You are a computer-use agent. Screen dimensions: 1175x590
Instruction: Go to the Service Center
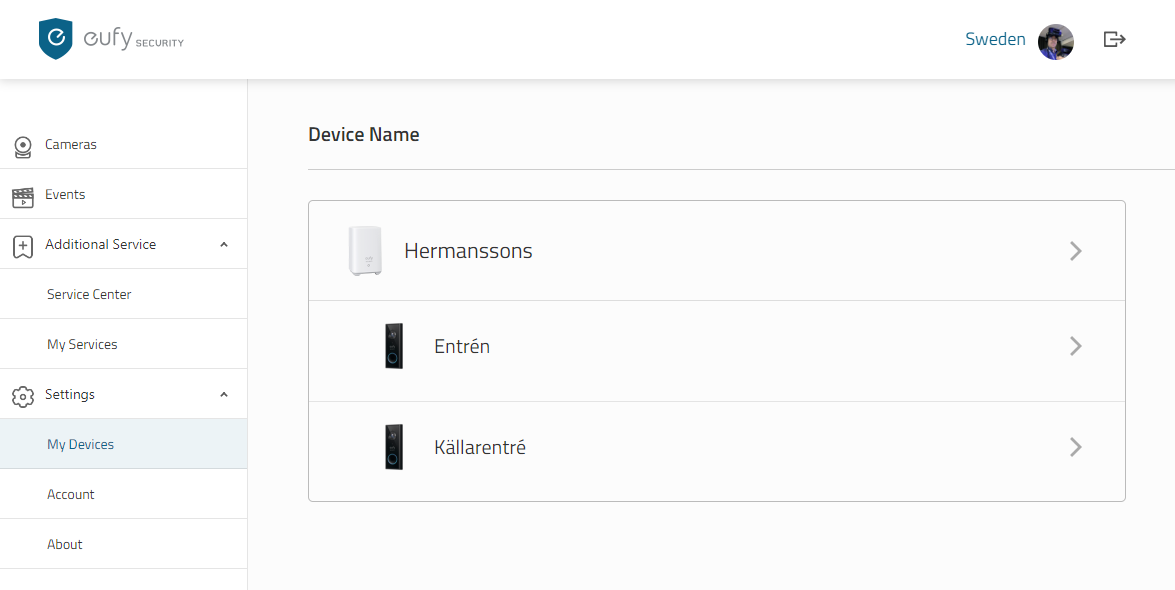click(x=89, y=293)
